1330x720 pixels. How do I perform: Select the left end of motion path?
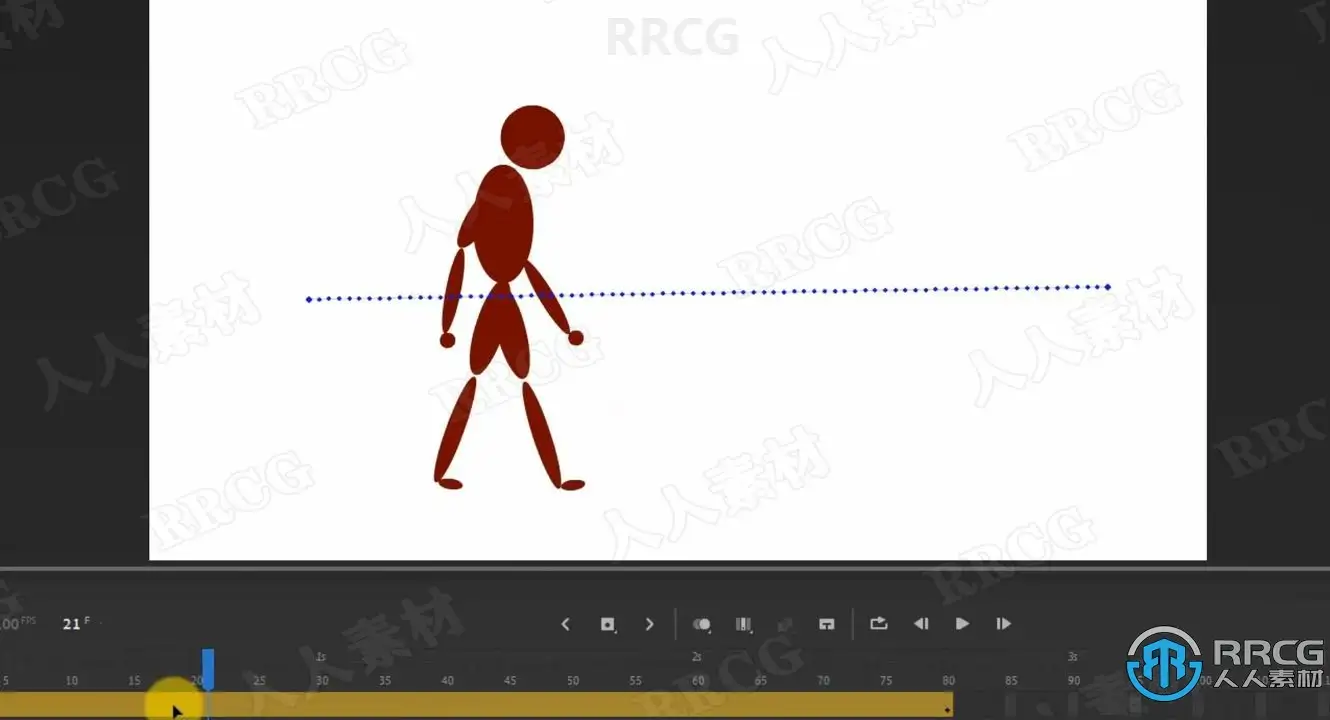tap(308, 299)
